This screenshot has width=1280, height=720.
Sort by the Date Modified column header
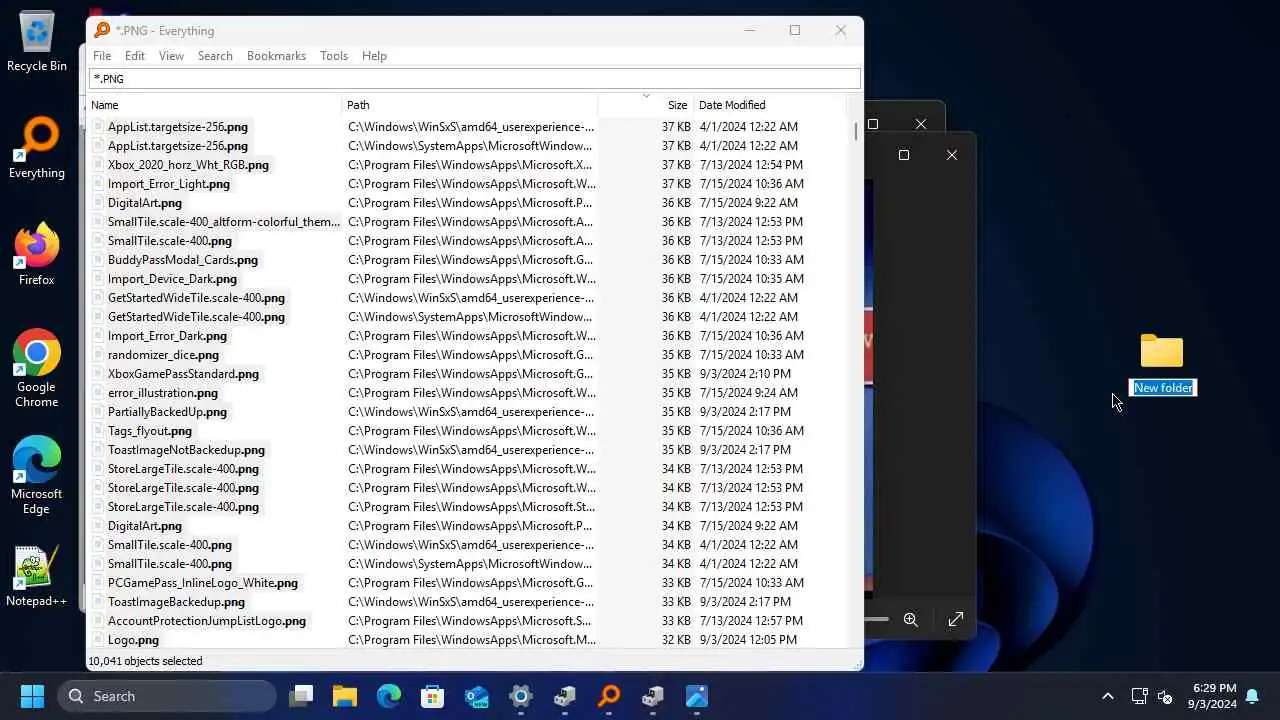770,105
